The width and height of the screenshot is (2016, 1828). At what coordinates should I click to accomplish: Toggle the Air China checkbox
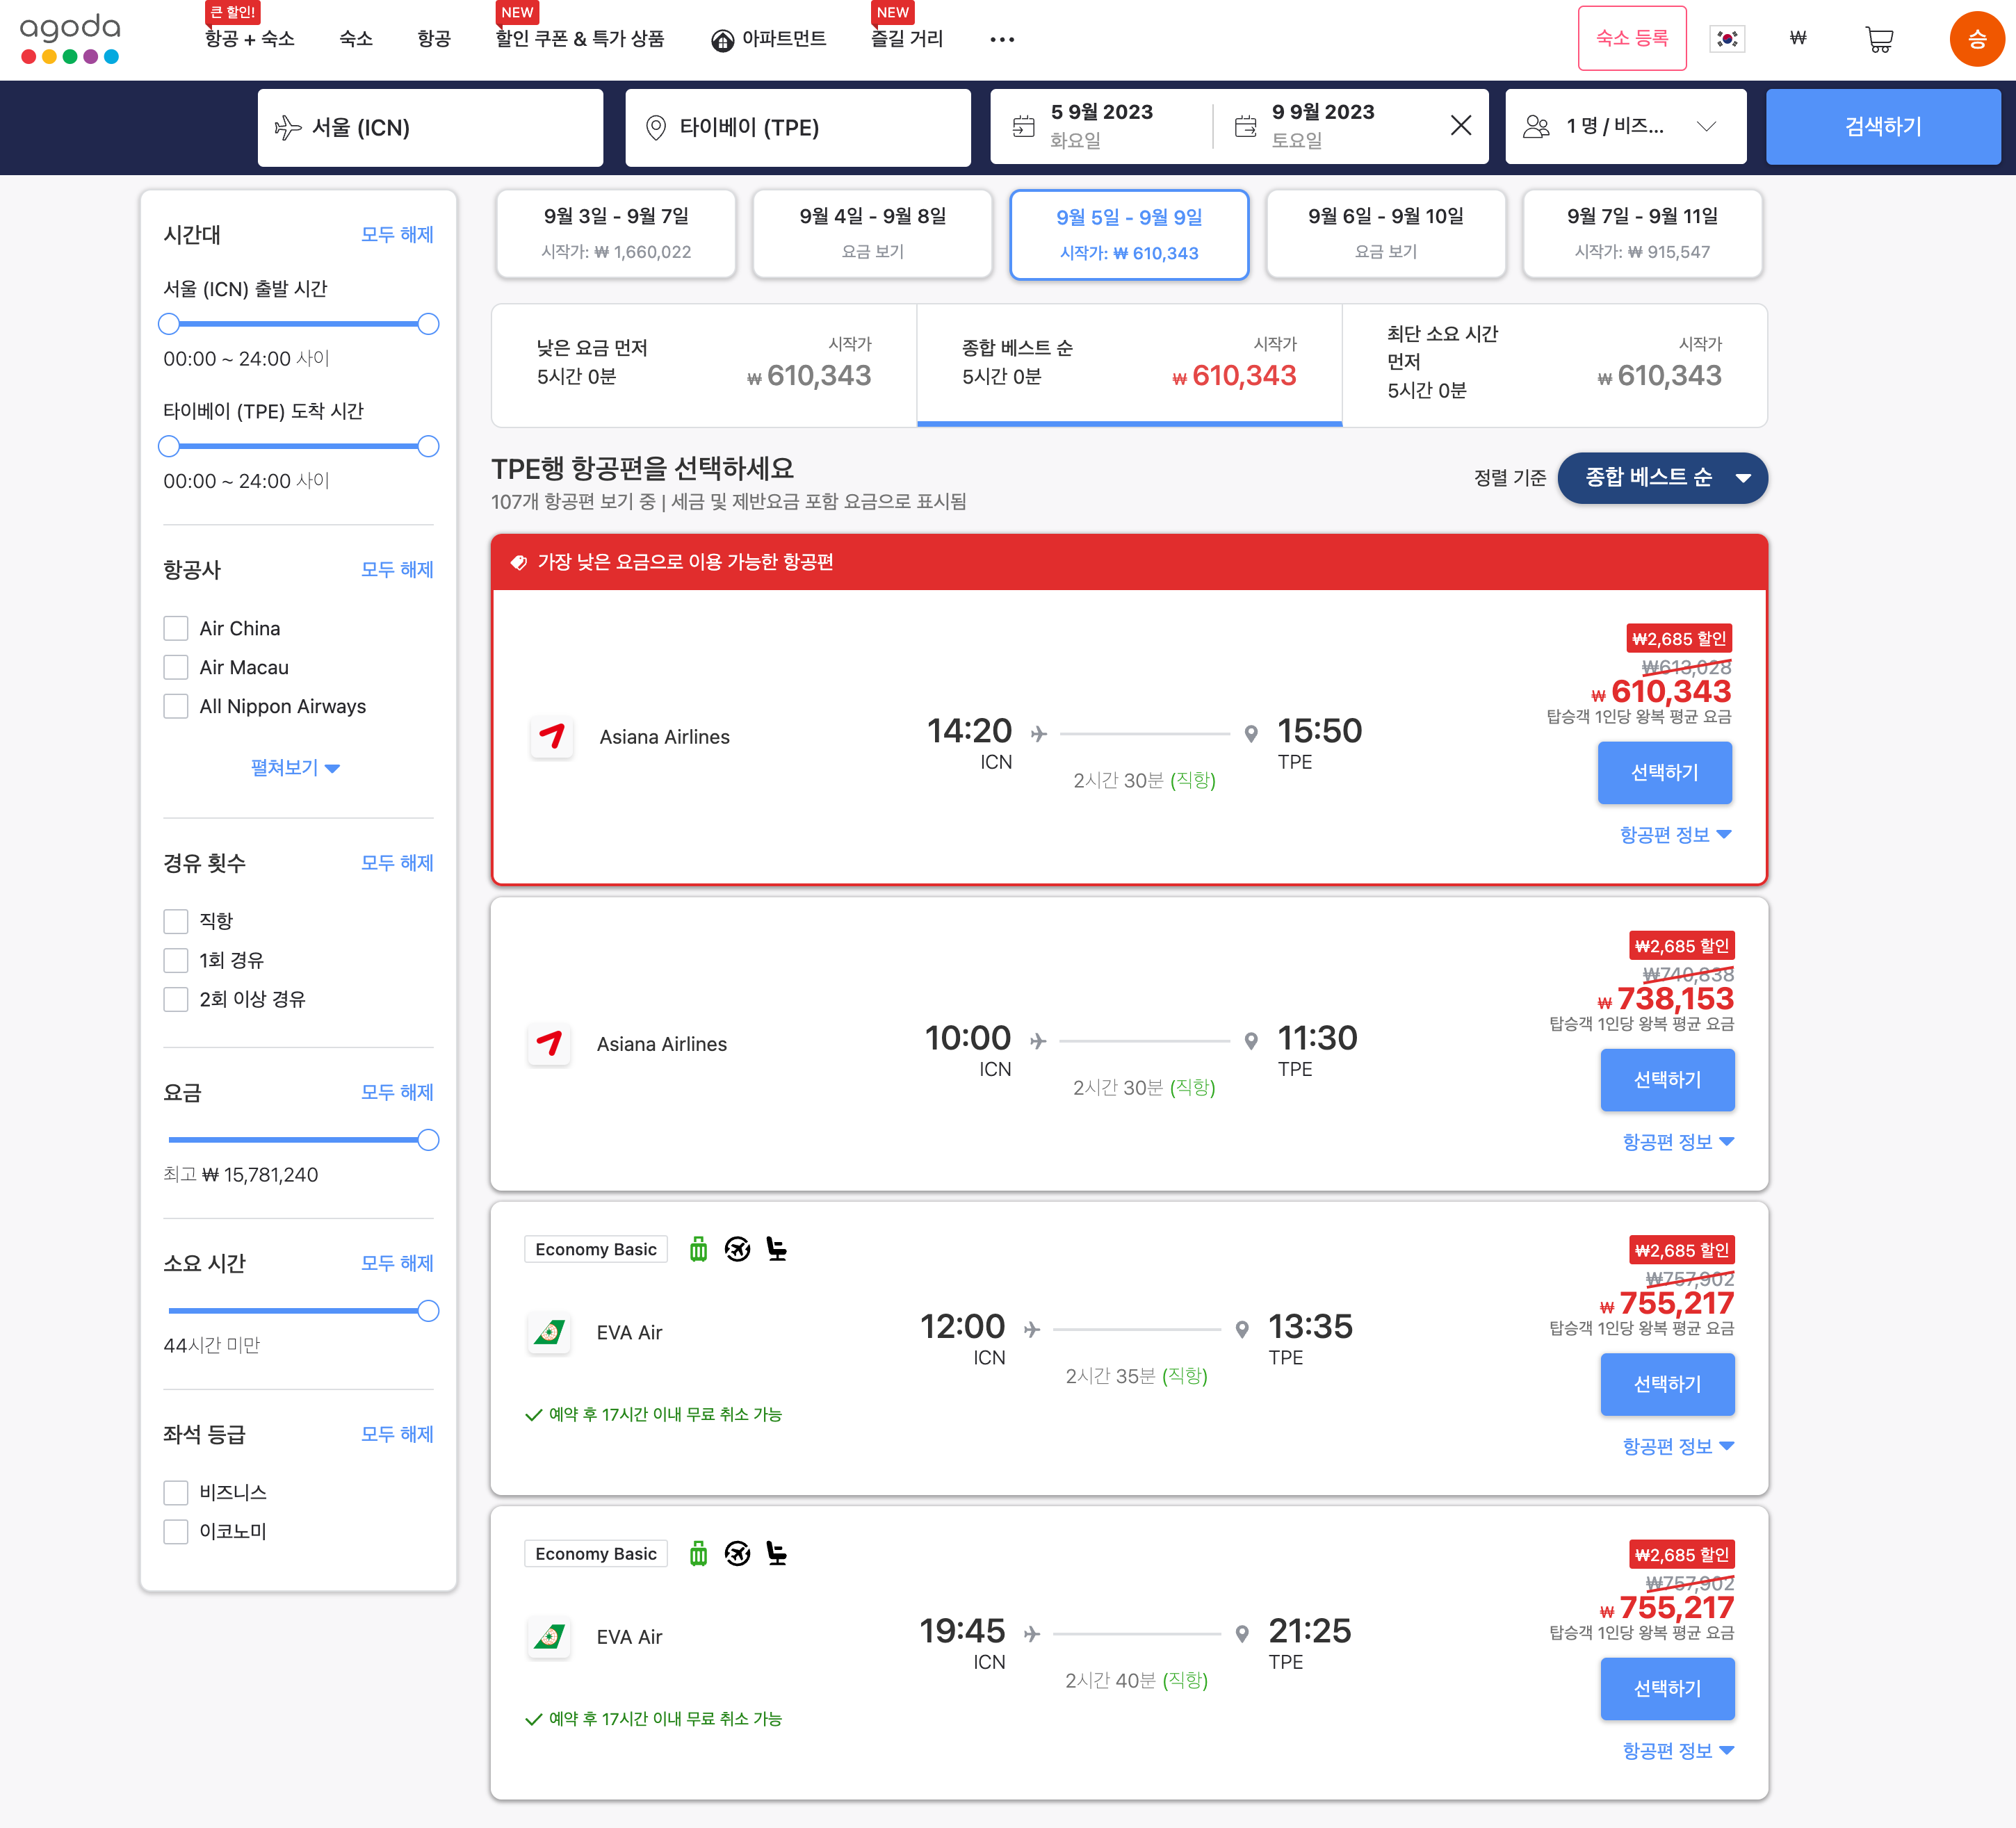coord(176,628)
